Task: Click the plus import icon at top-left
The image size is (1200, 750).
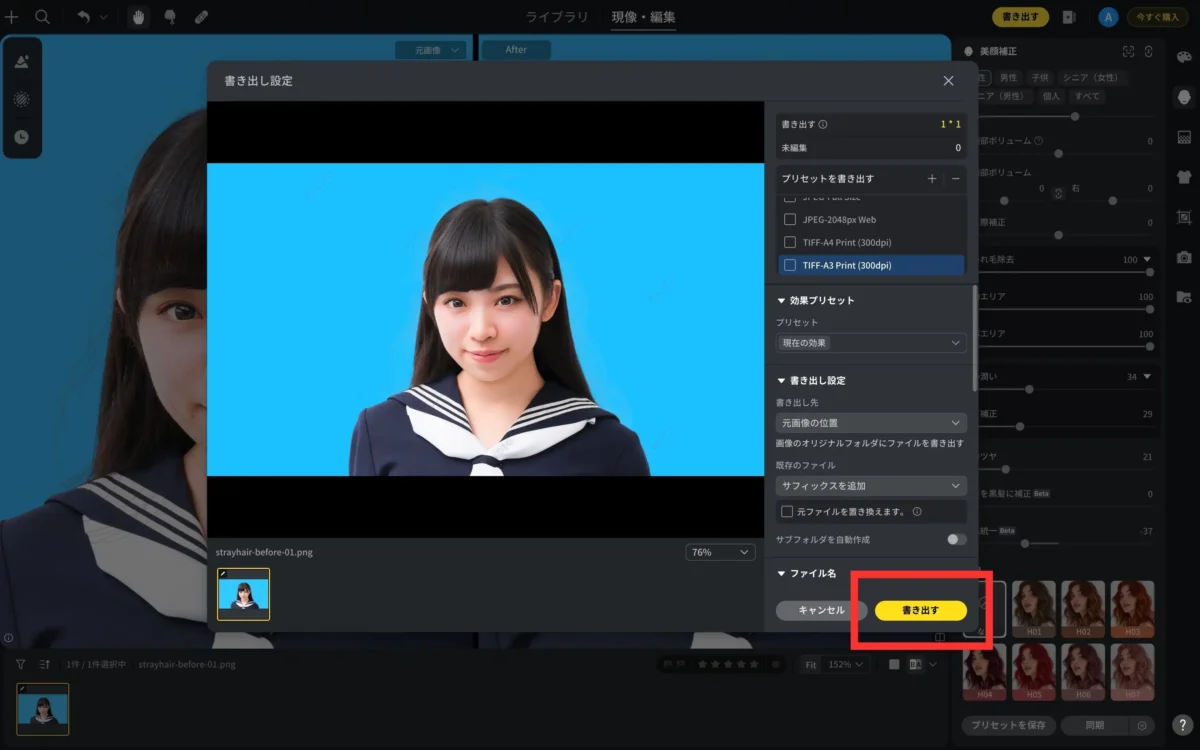Action: 12,17
